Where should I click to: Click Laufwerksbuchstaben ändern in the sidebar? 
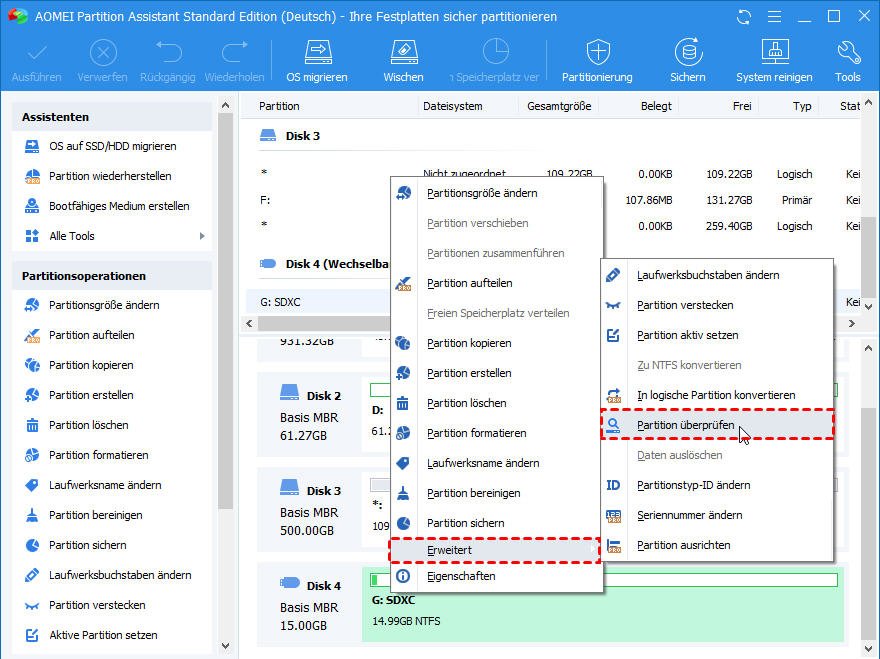tap(120, 575)
